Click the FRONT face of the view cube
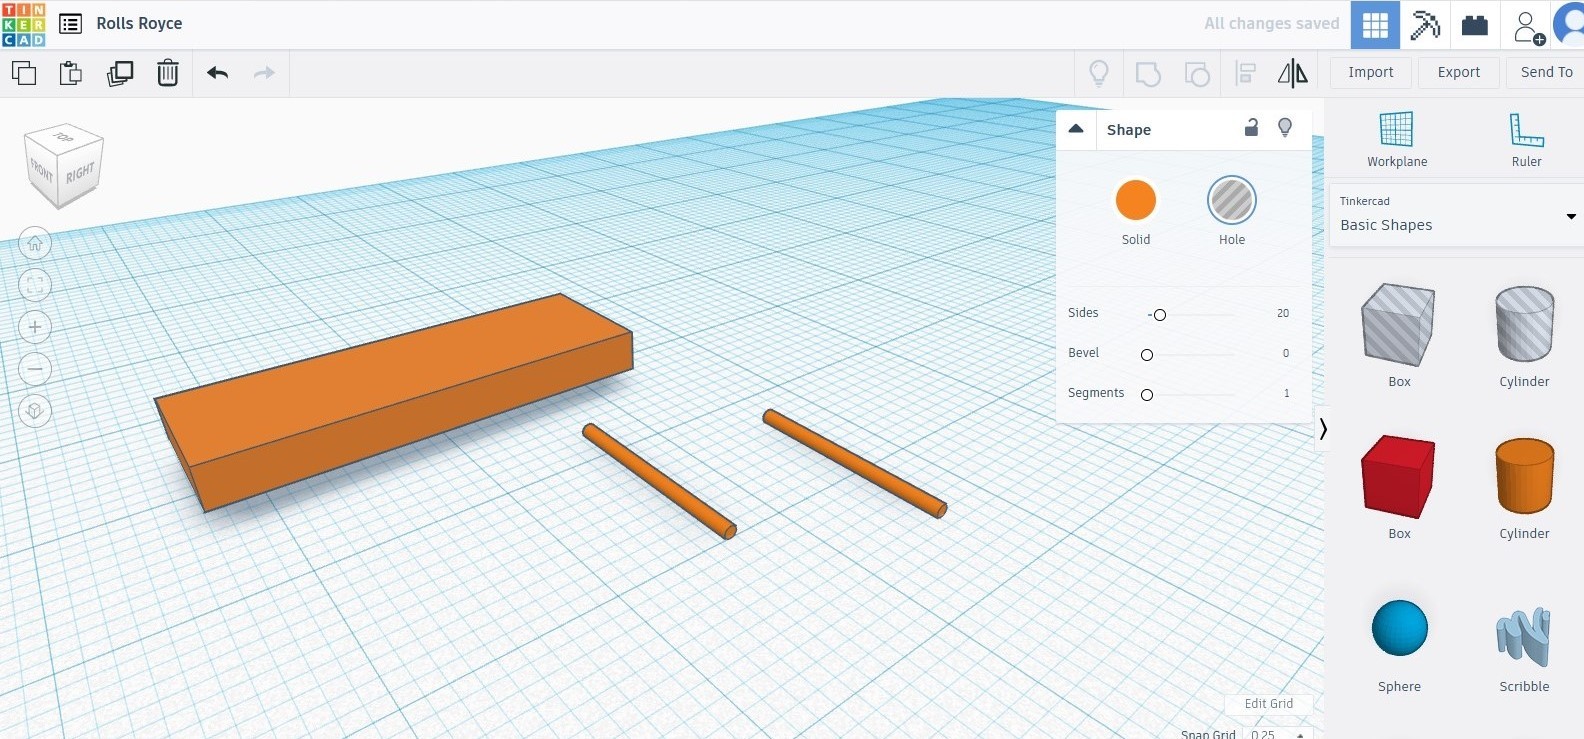 [42, 172]
